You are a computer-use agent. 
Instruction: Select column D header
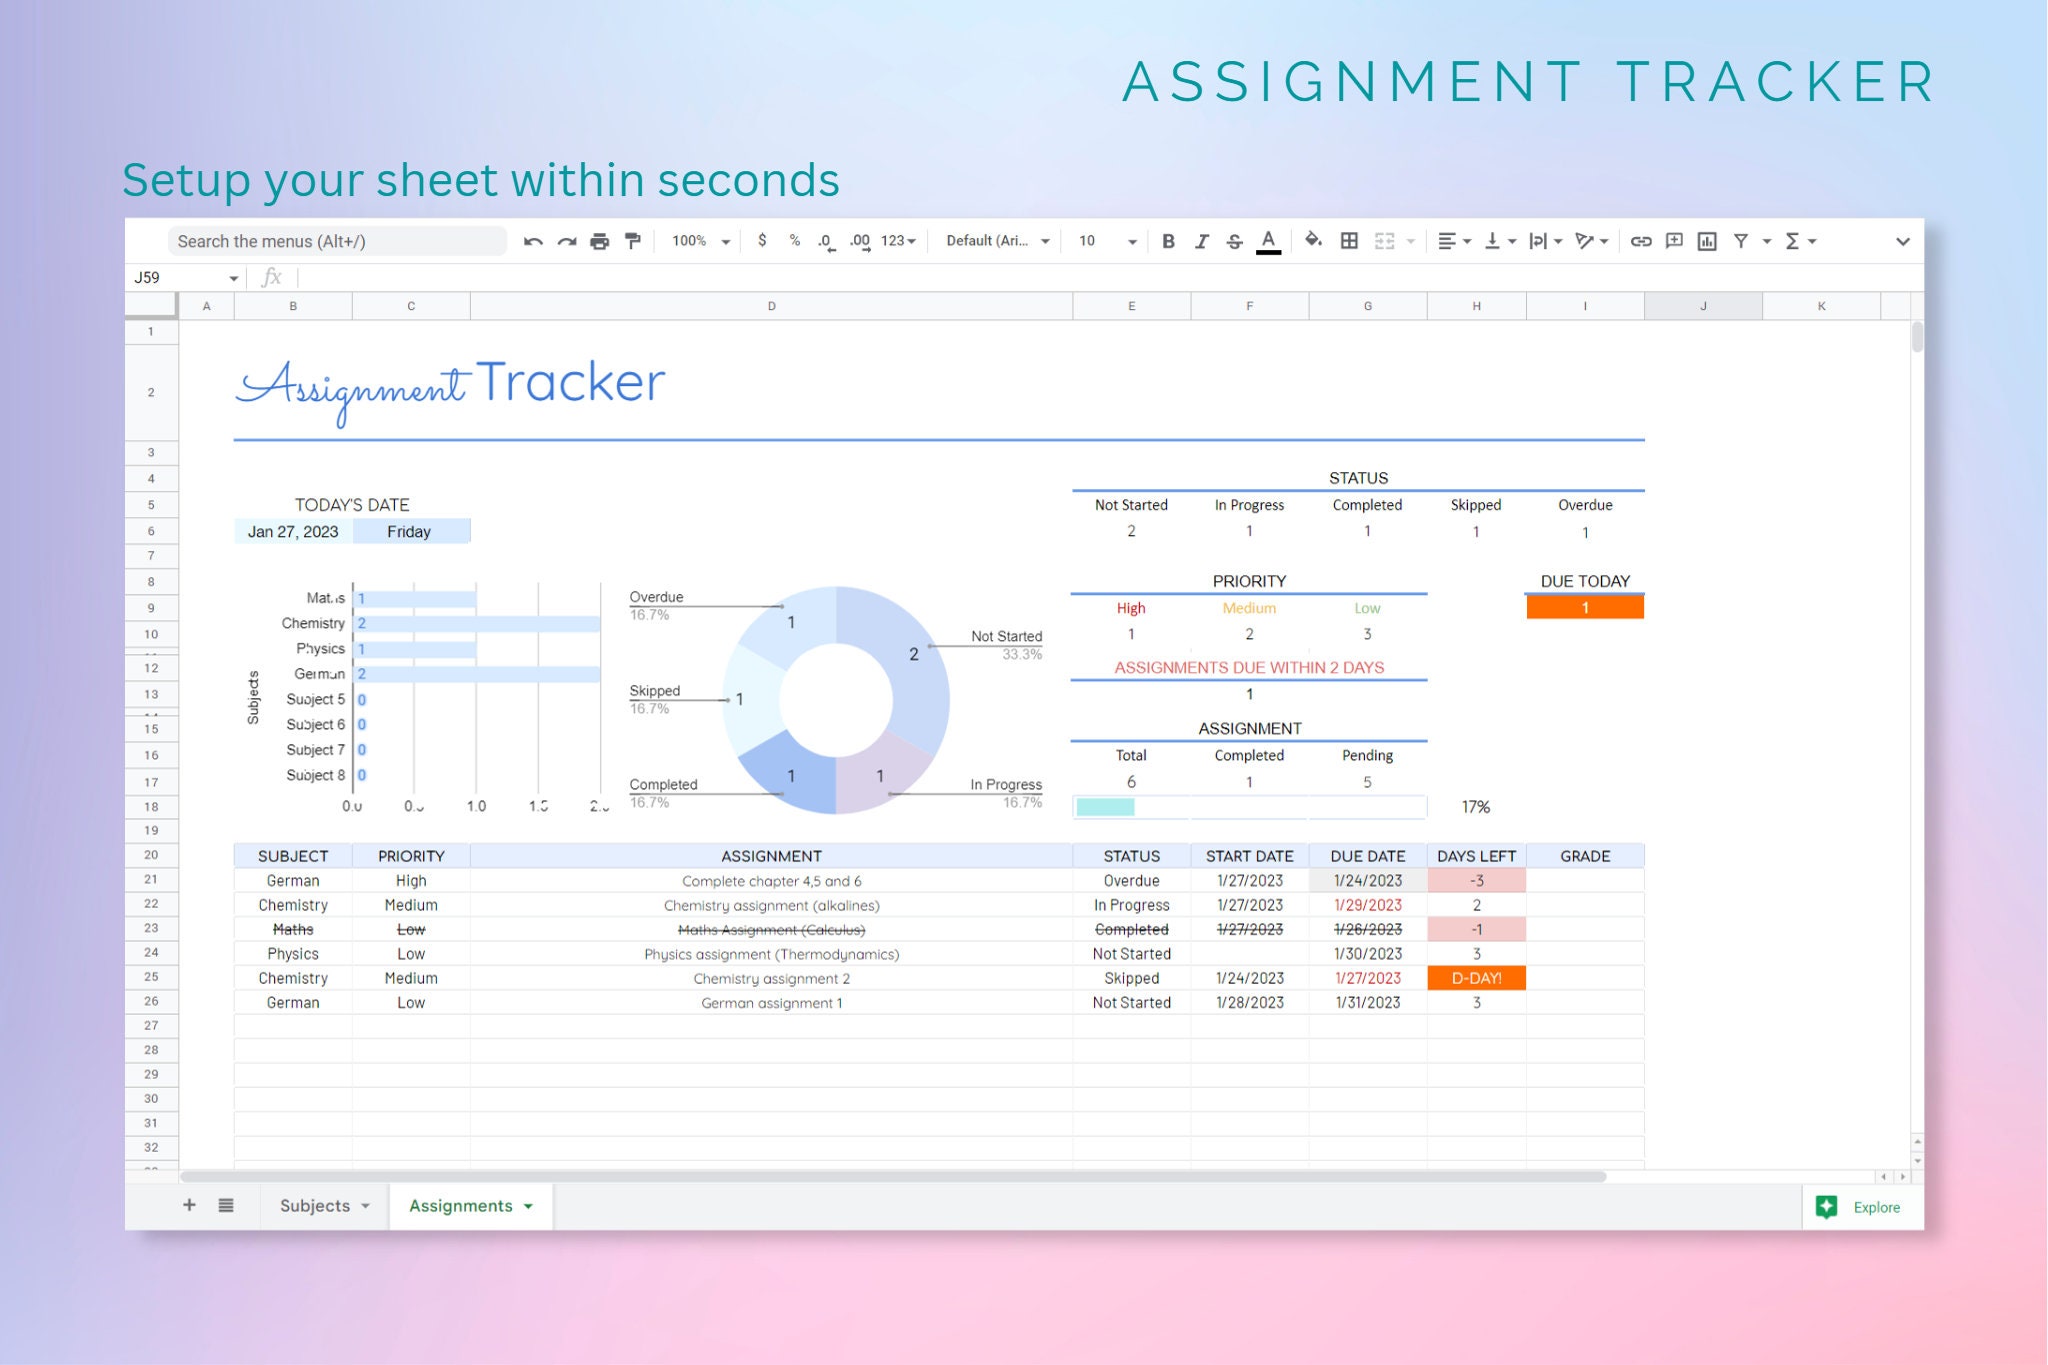tap(771, 306)
